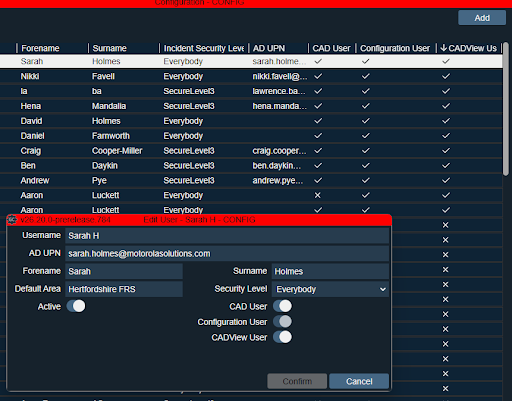Screen dimensions: 512x401
Task: Sort by Incident Security Level column
Action: 204,48
